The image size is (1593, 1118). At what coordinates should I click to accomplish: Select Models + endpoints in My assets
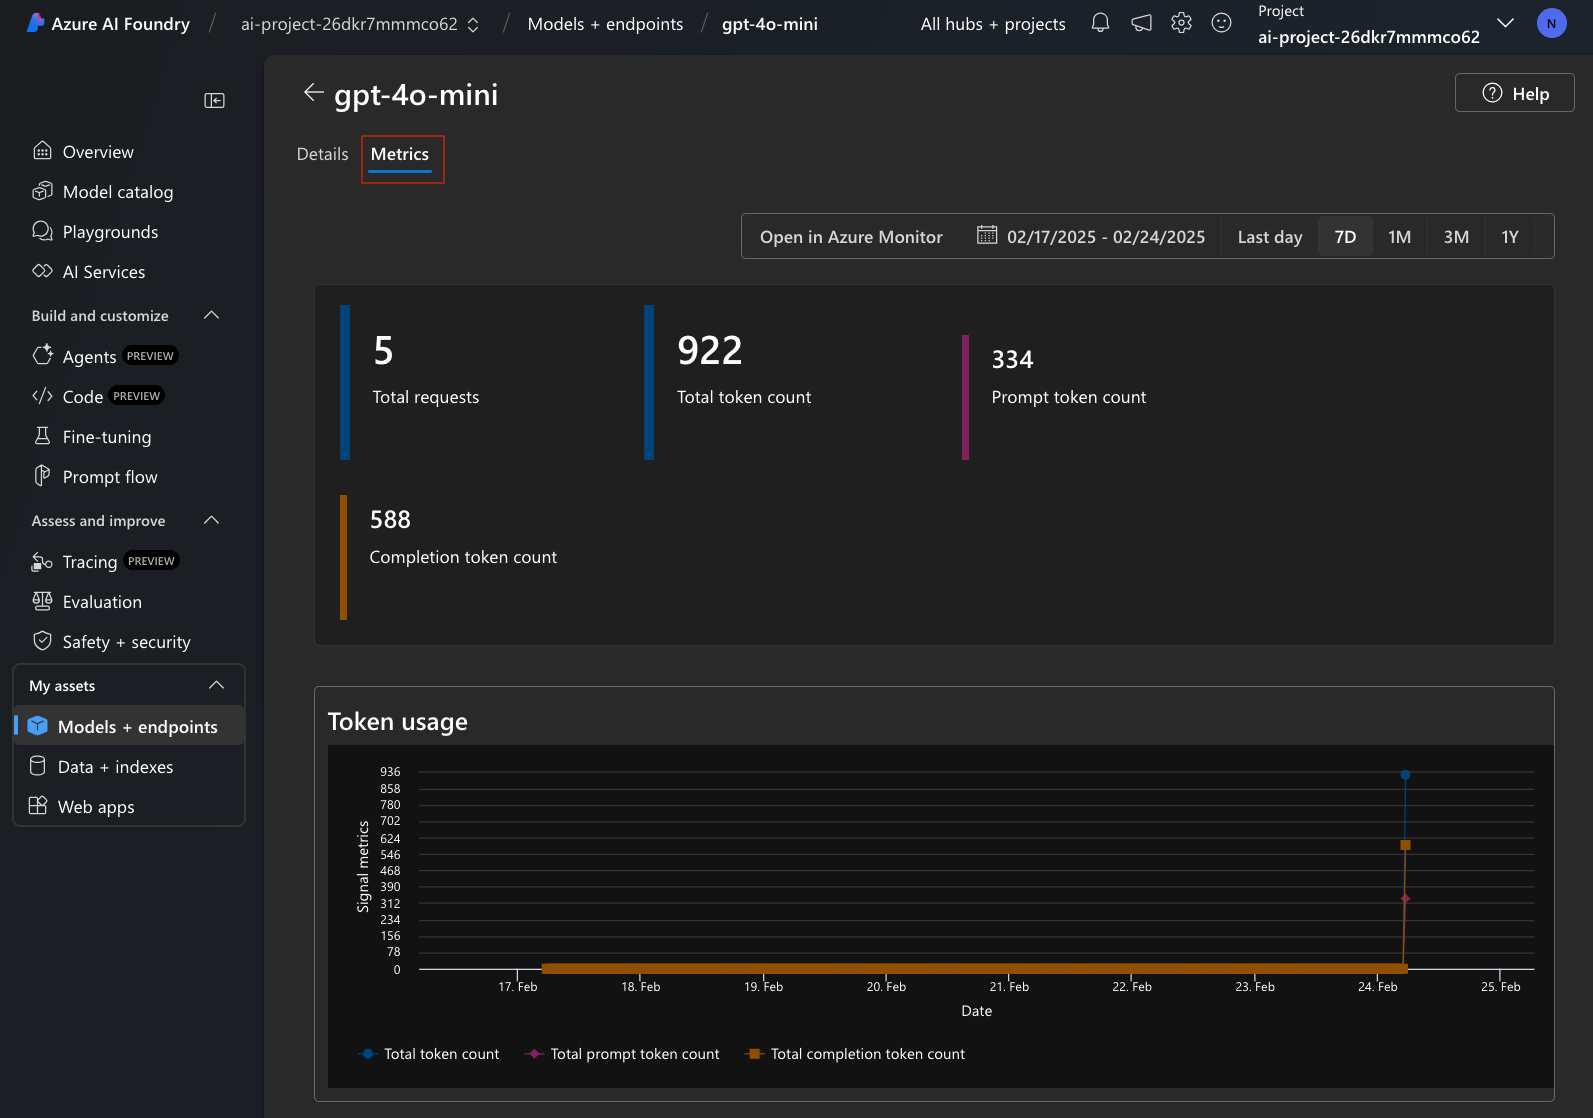129,727
